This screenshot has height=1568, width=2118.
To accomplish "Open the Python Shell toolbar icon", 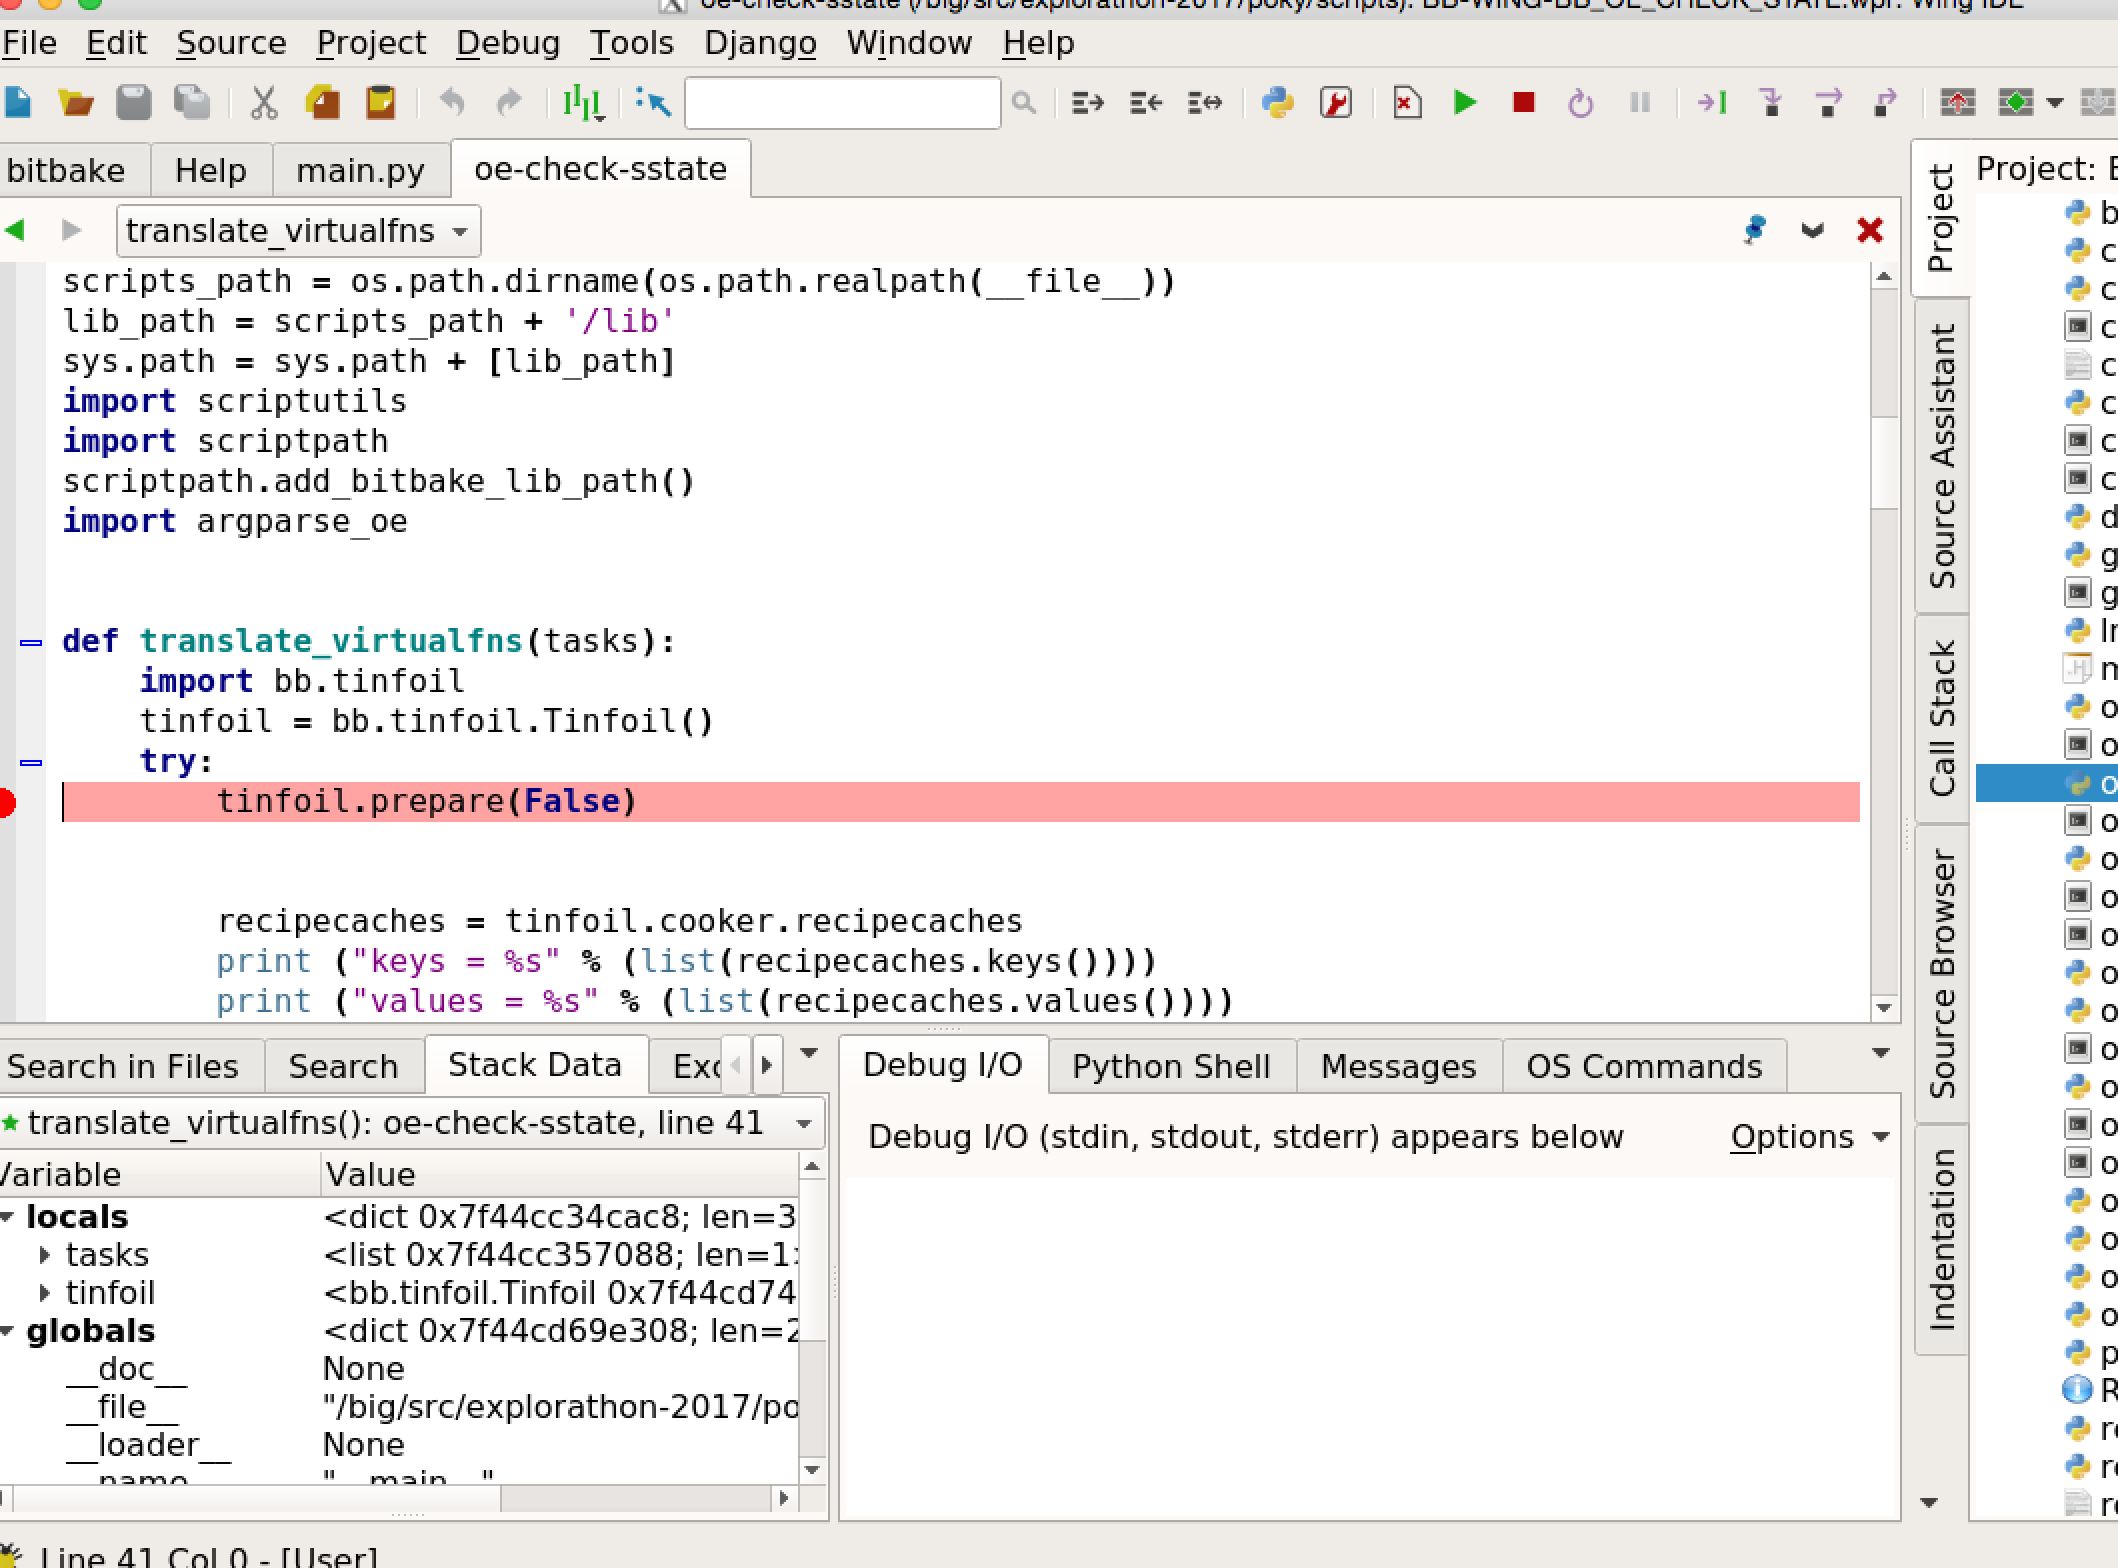I will click(1277, 102).
